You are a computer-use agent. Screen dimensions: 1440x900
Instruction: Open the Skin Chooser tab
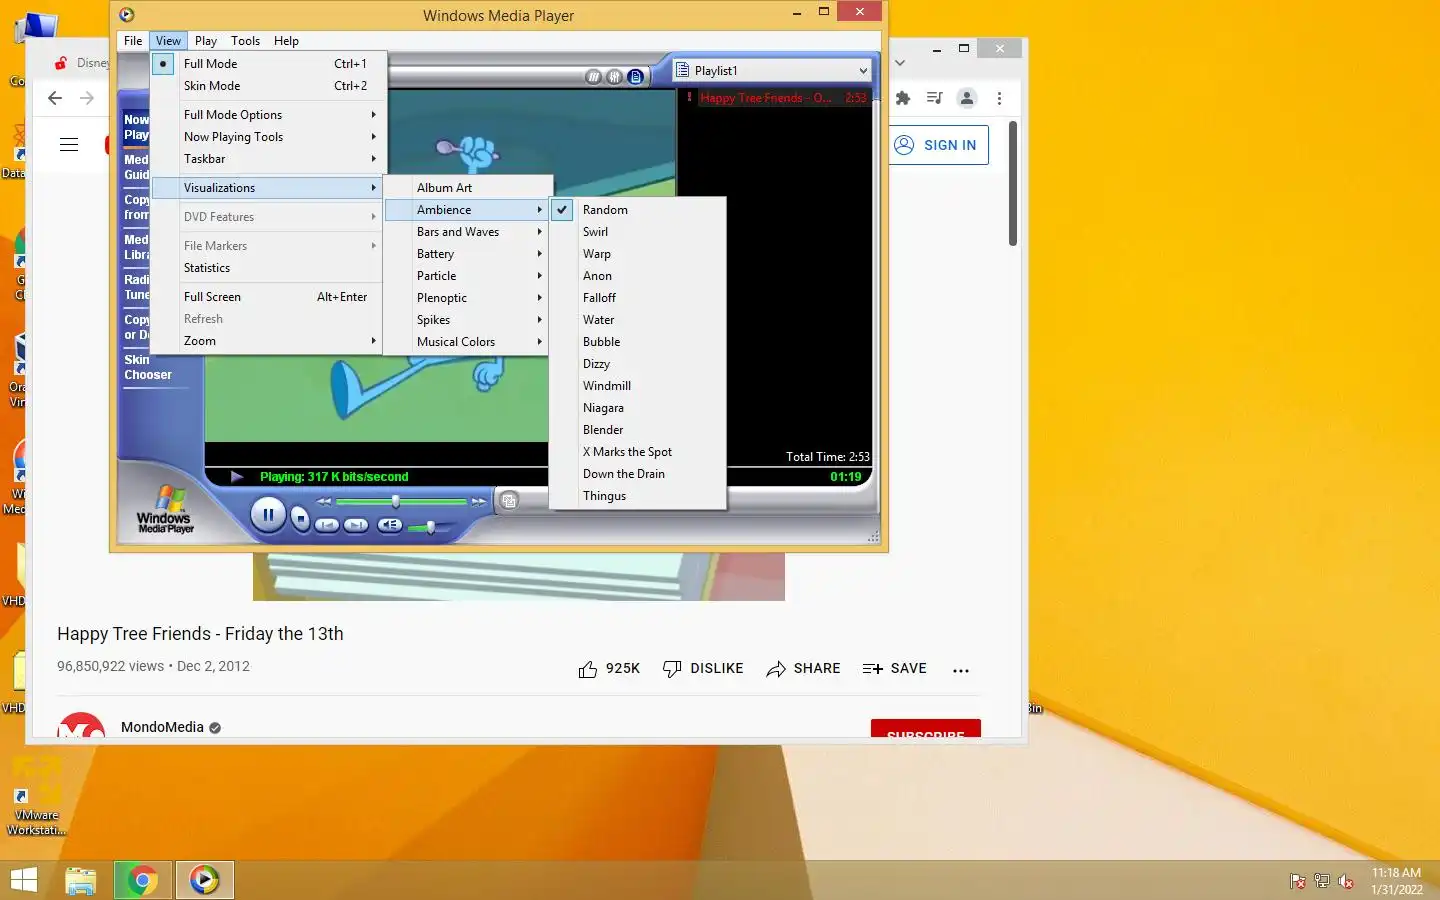point(147,367)
